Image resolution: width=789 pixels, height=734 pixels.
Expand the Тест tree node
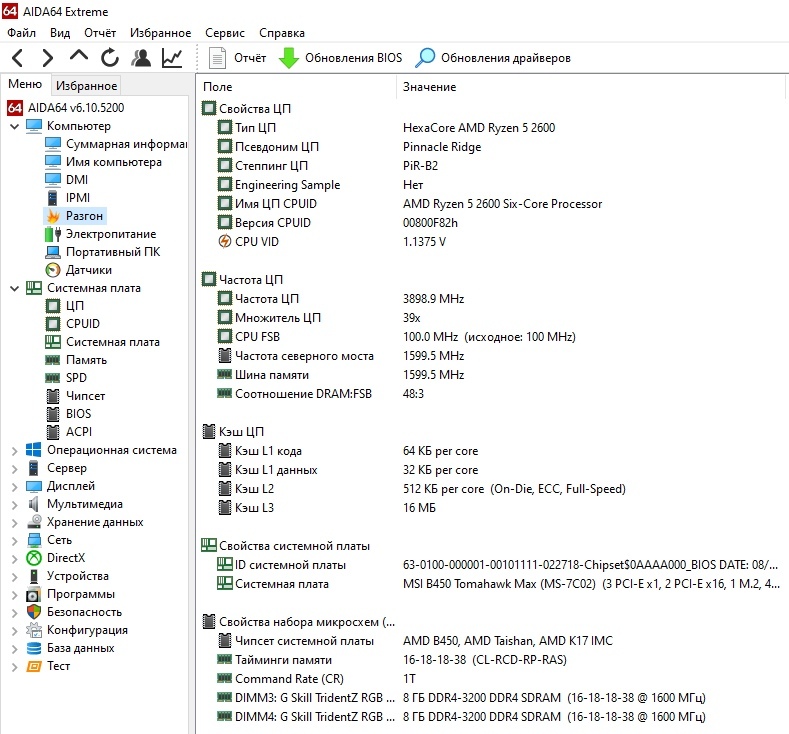point(15,667)
